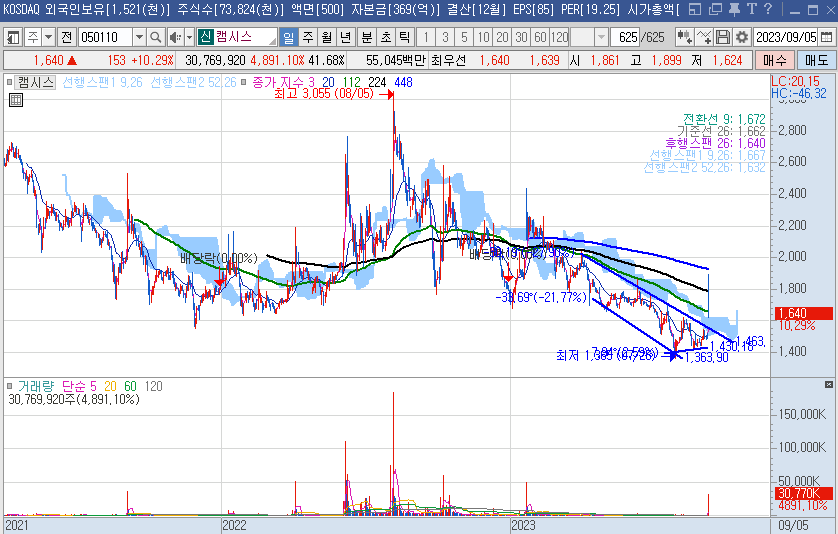Click the 신 badge beside 캠시스
This screenshot has height=534, width=838.
tap(206, 37)
